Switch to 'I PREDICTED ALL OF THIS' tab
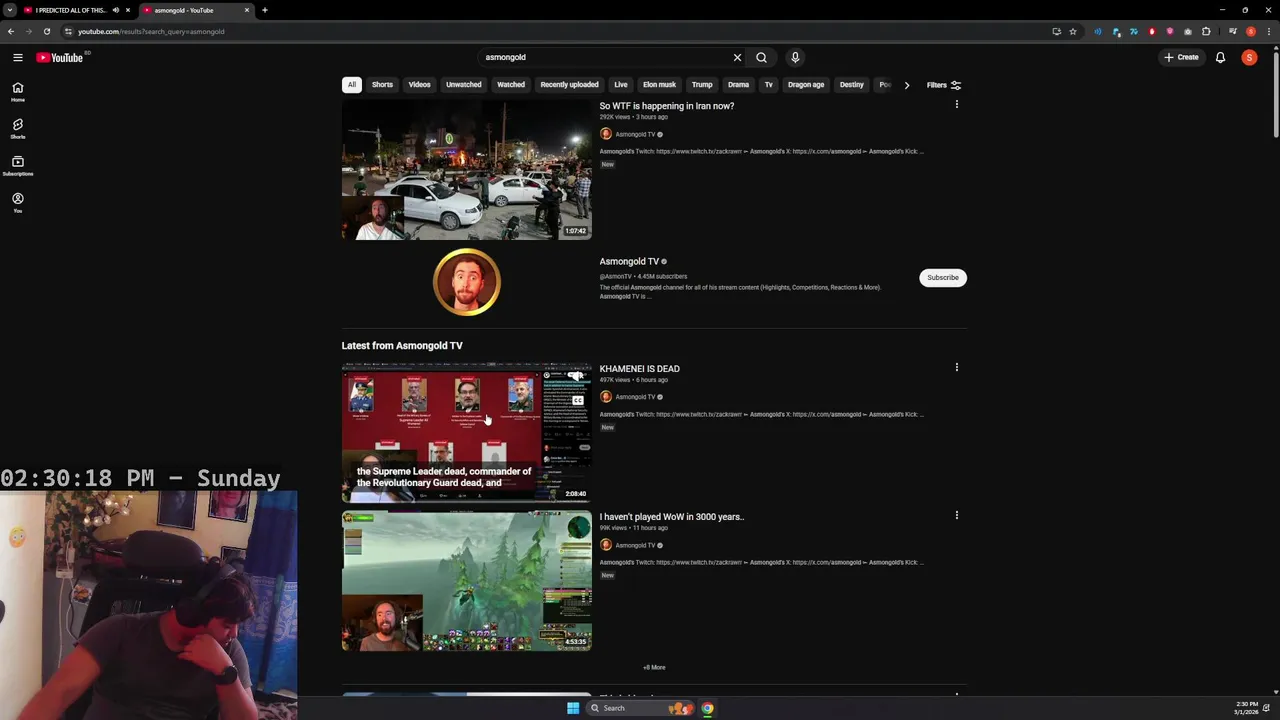The height and width of the screenshot is (720, 1280). [x=70, y=10]
